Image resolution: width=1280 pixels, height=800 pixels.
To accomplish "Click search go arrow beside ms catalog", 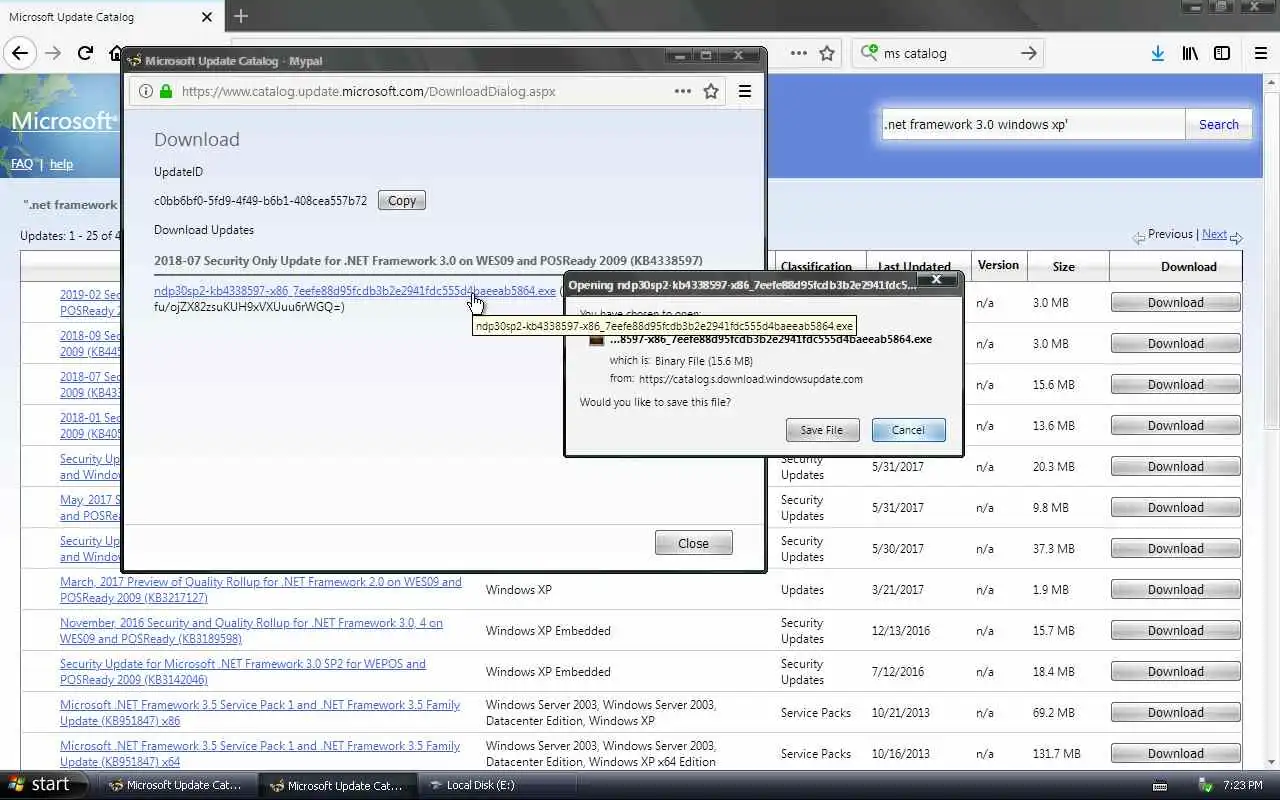I will pos(1028,53).
